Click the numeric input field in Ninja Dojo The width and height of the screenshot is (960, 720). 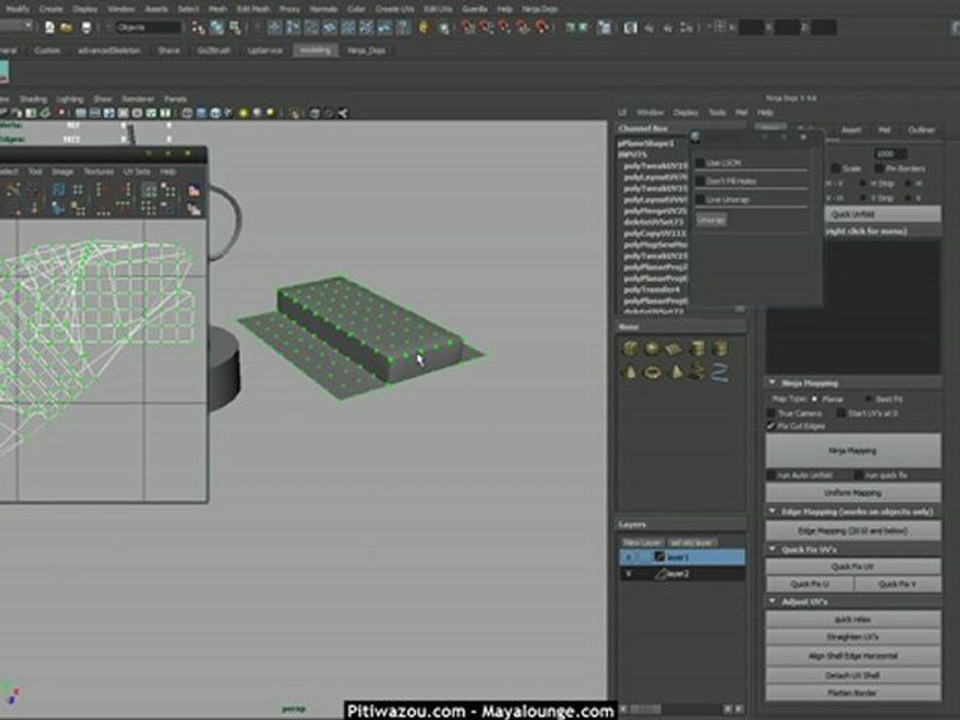pyautogui.click(x=890, y=154)
